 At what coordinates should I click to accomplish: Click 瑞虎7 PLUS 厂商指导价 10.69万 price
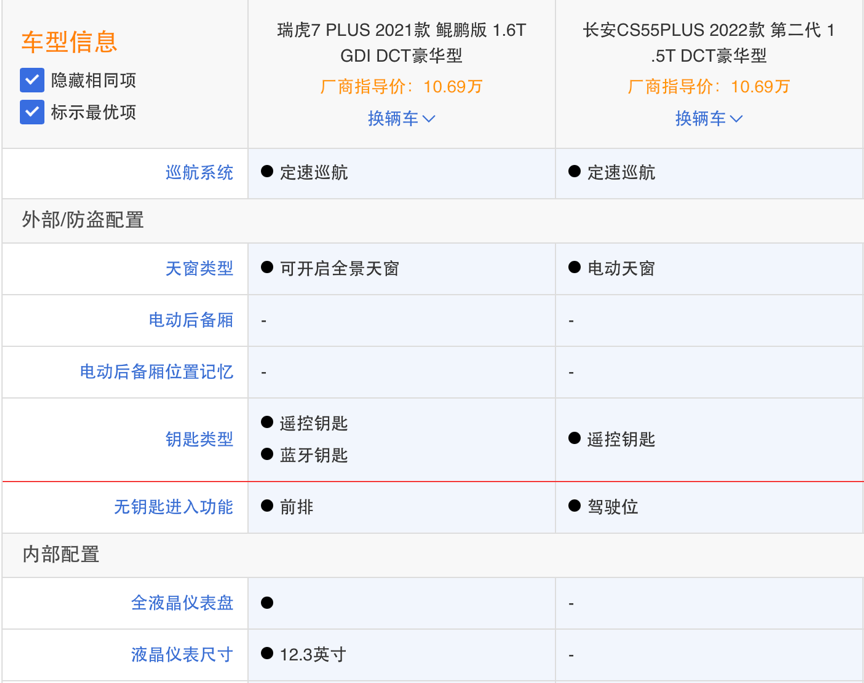pos(401,87)
